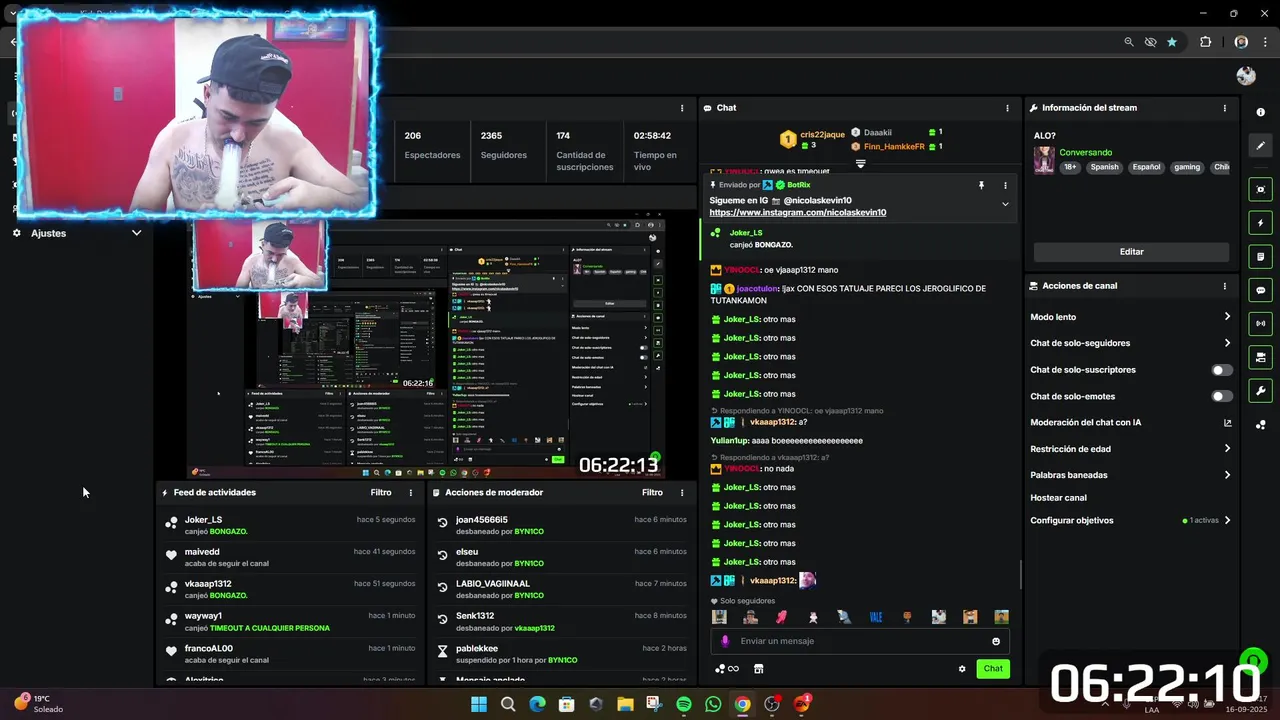
Task: Open Información del stream three-dot menu
Action: pos(1225,108)
